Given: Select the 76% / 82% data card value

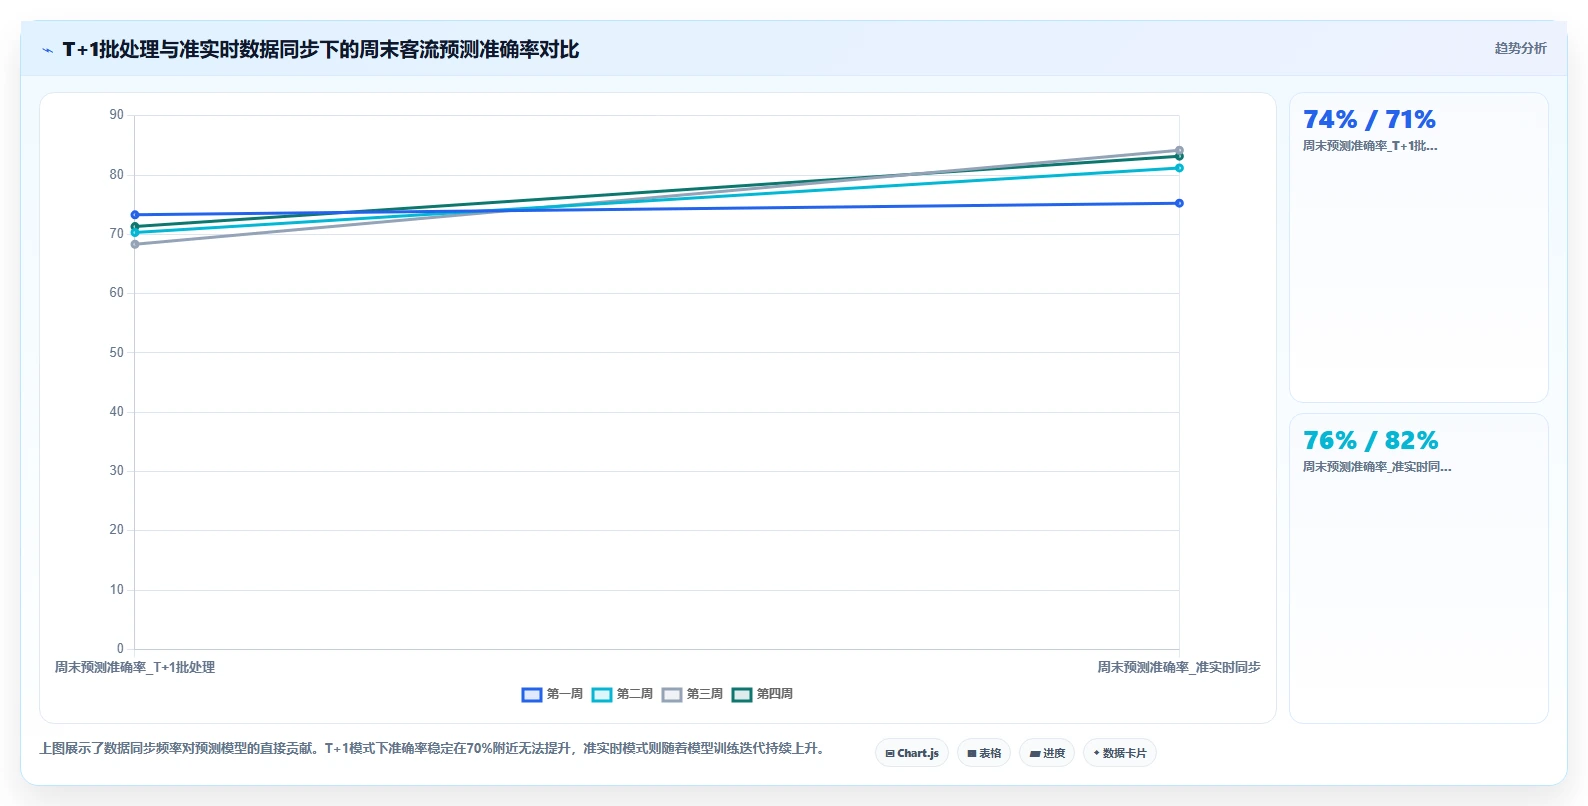Looking at the screenshot, I should click(1370, 441).
